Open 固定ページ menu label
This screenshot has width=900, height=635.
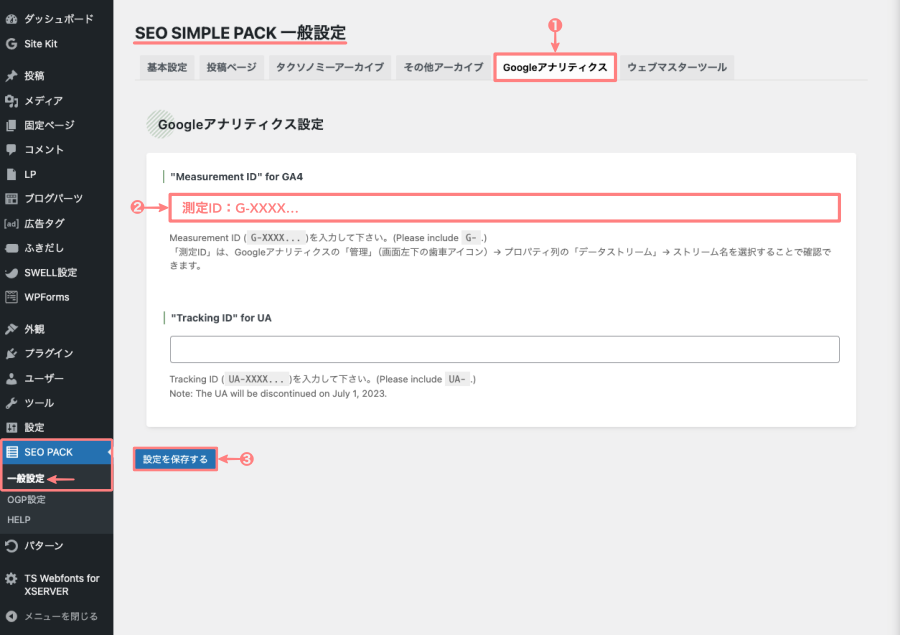click(x=49, y=125)
